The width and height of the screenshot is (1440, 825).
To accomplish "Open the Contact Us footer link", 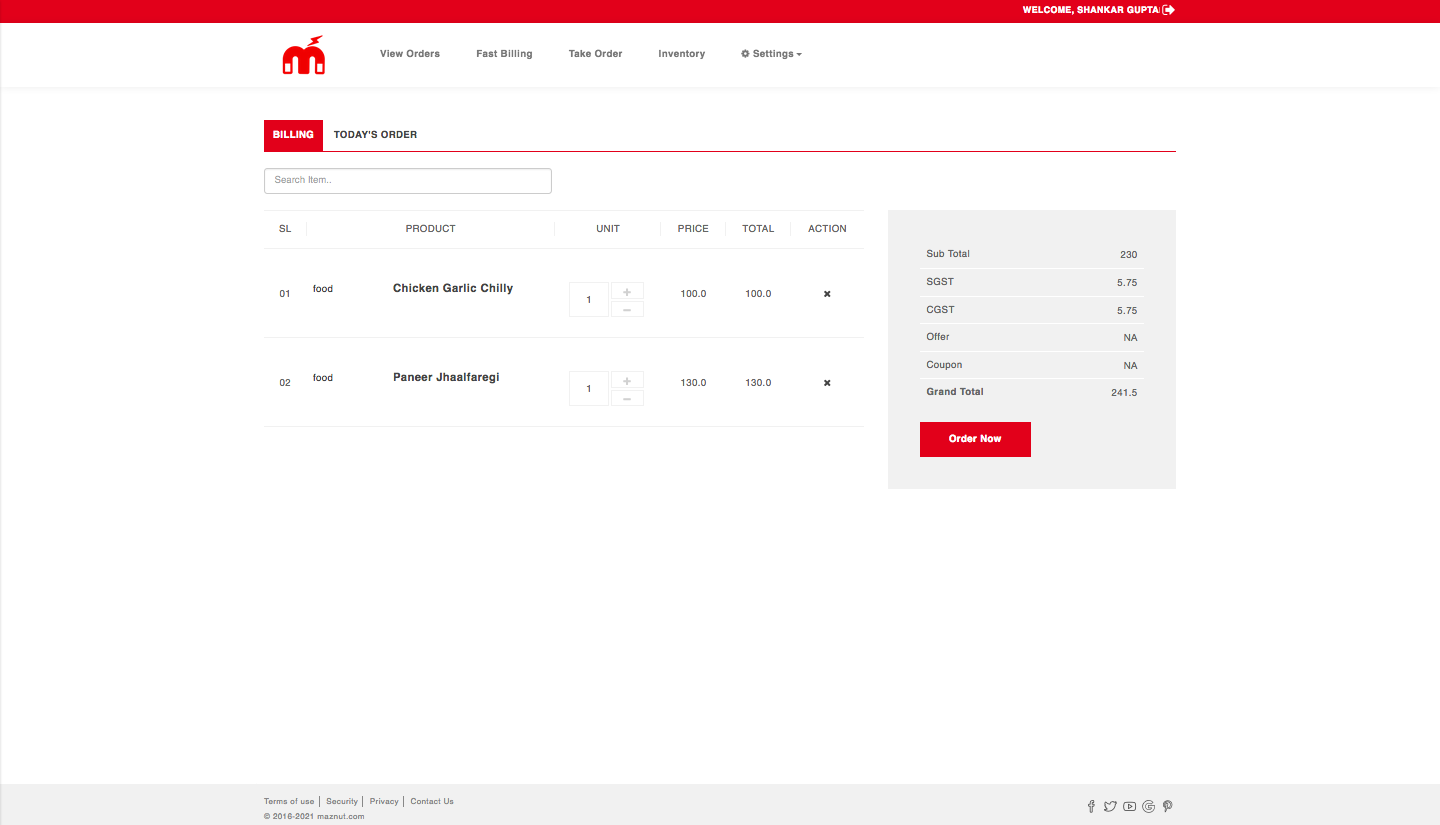I will point(432,801).
